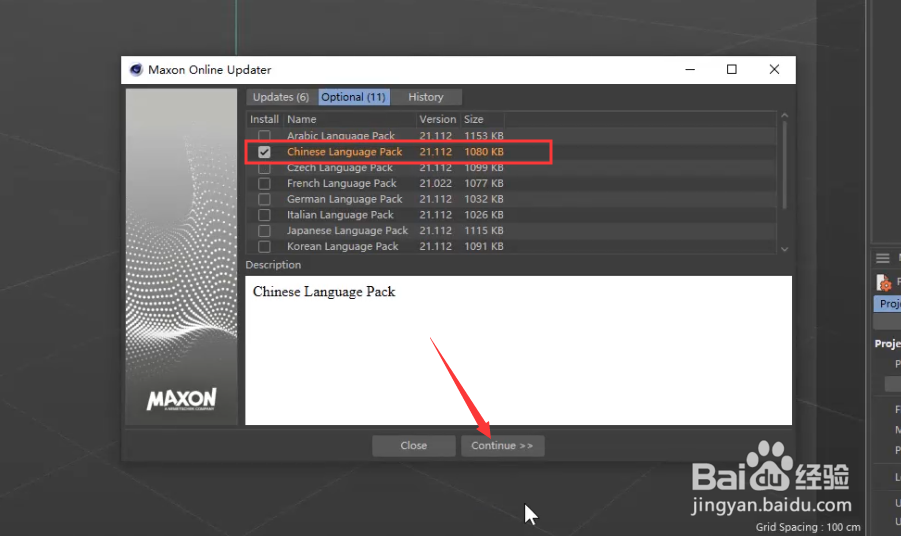Click the 1115 KB size cell
Image resolution: width=901 pixels, height=536 pixels.
pos(484,230)
